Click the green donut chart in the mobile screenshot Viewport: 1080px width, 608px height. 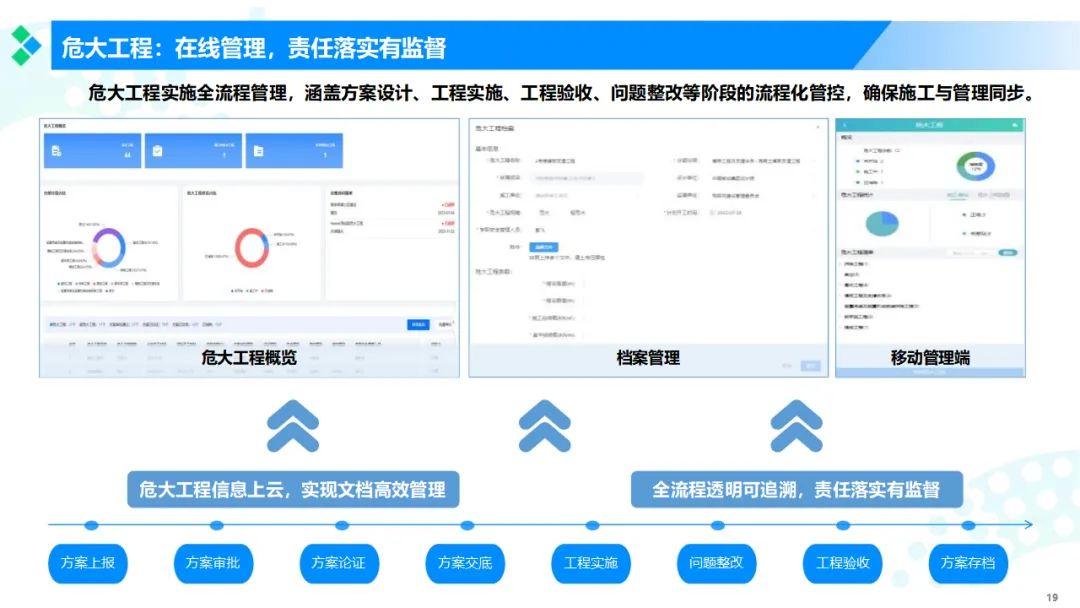click(x=975, y=166)
